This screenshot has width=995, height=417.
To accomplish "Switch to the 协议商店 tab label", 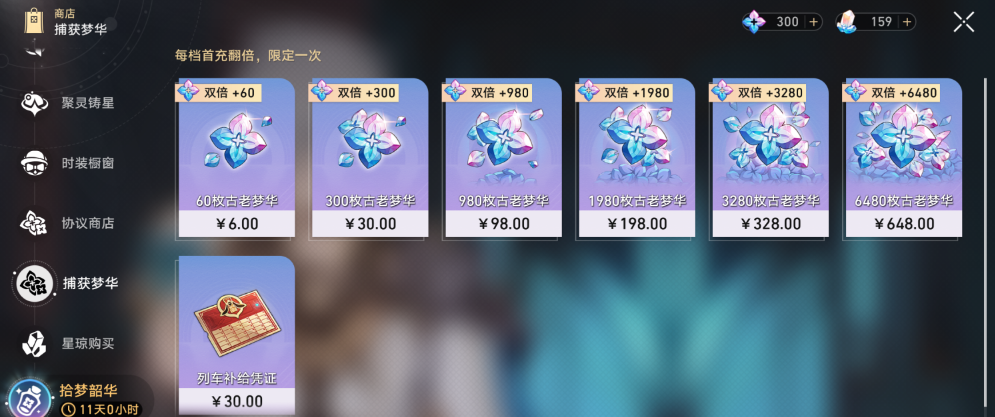I will 88,223.
